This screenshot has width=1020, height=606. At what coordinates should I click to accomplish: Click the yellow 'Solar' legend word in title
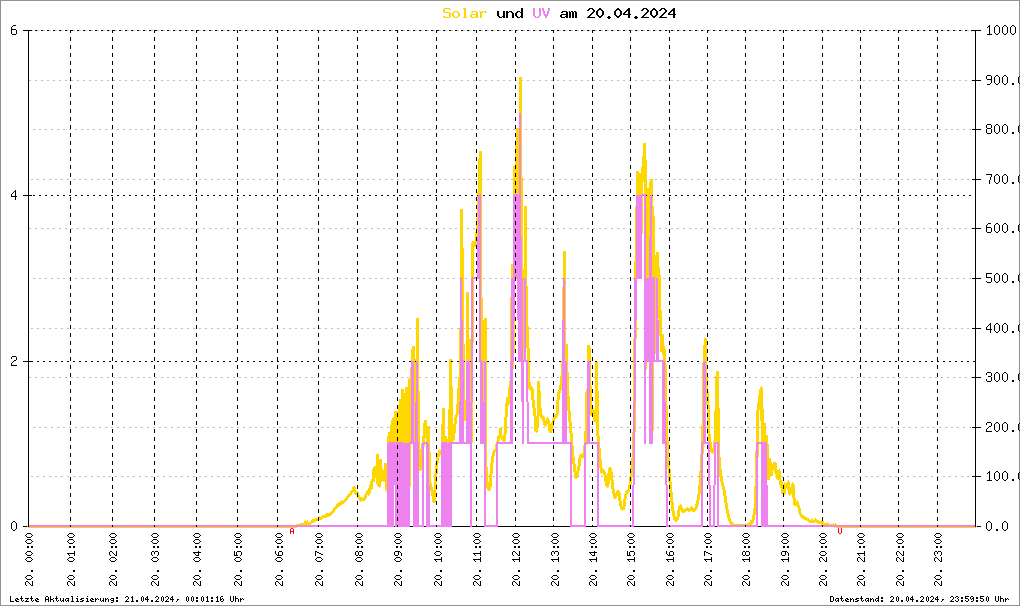pos(465,13)
